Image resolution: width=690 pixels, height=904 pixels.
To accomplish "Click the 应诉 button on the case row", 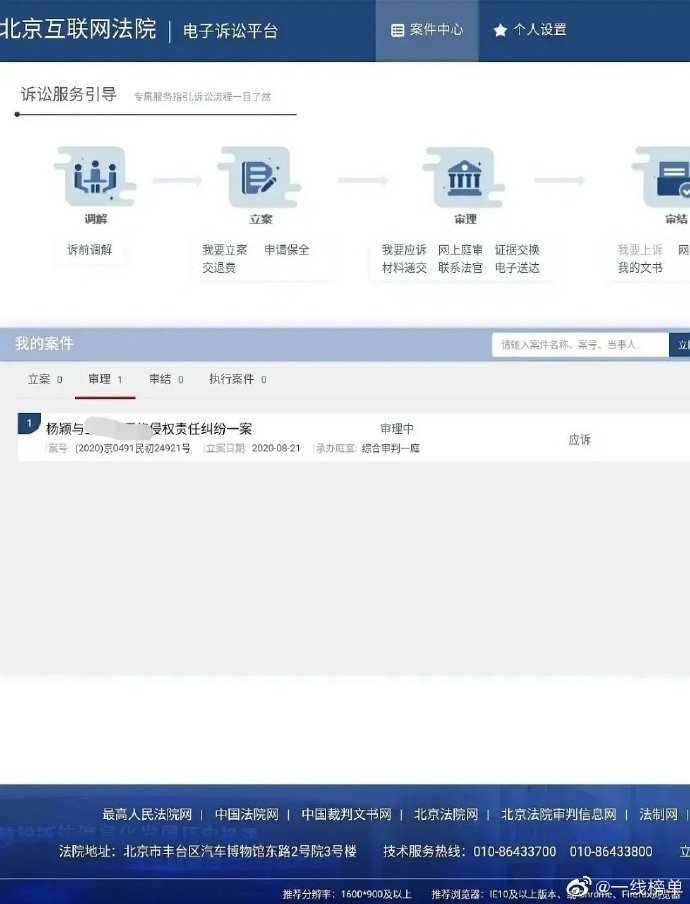I will (579, 440).
